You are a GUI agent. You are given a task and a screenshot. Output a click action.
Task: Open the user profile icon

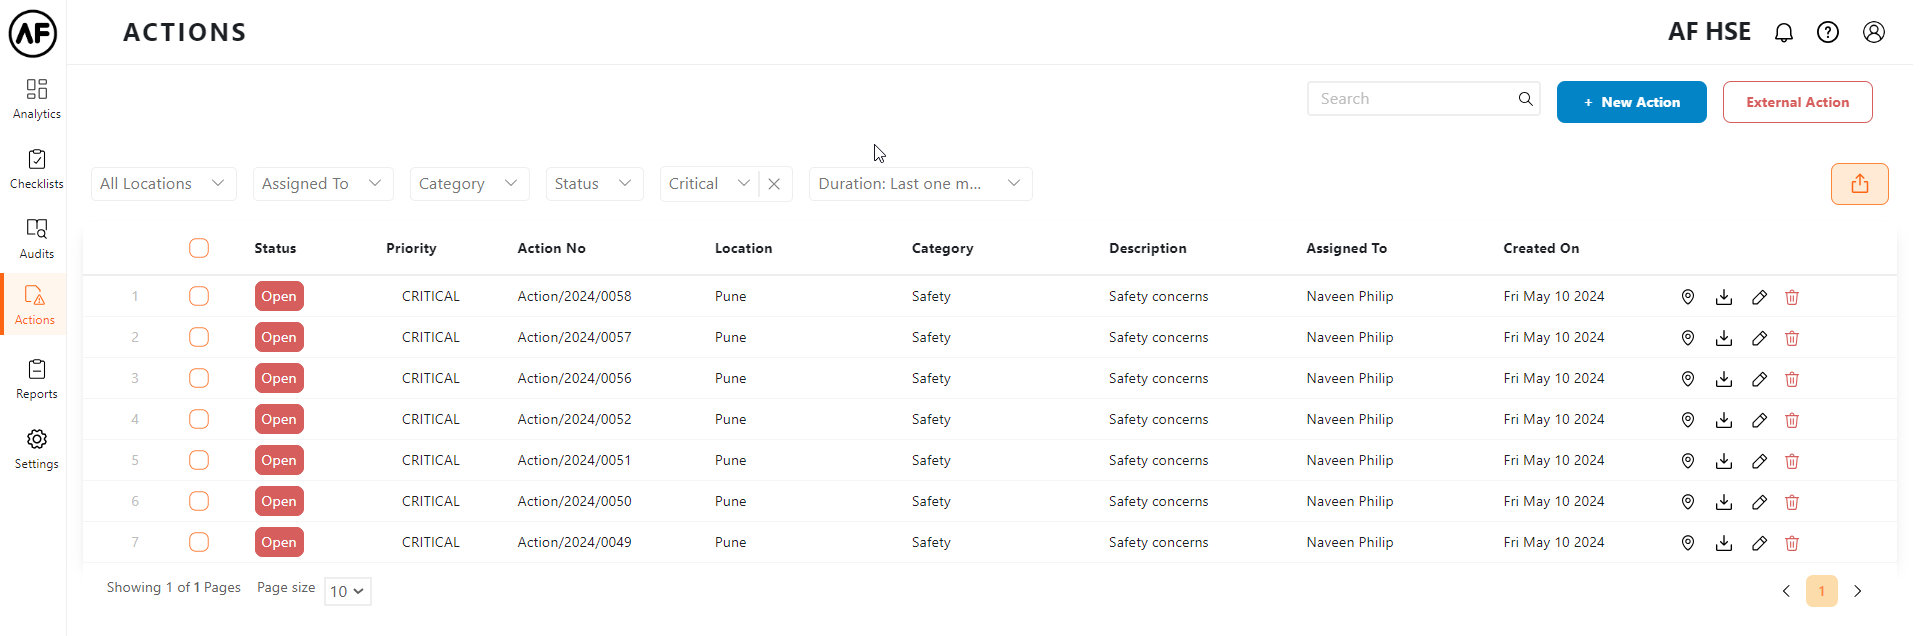(1874, 33)
